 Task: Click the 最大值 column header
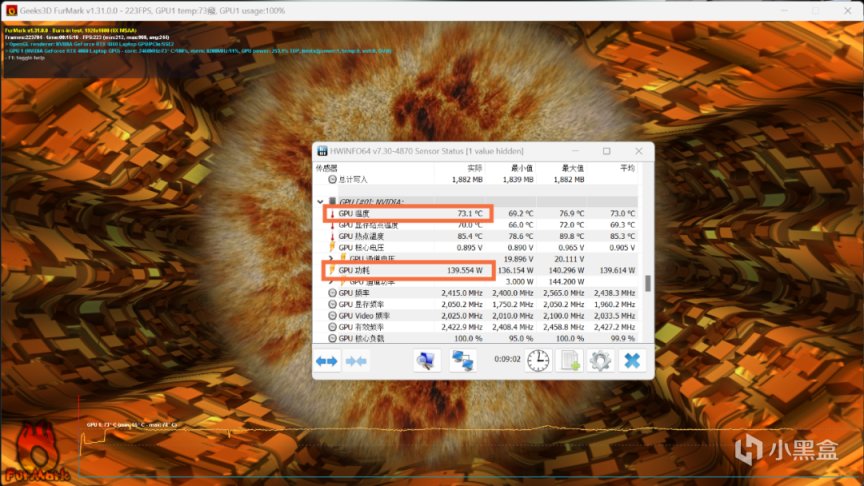point(573,168)
